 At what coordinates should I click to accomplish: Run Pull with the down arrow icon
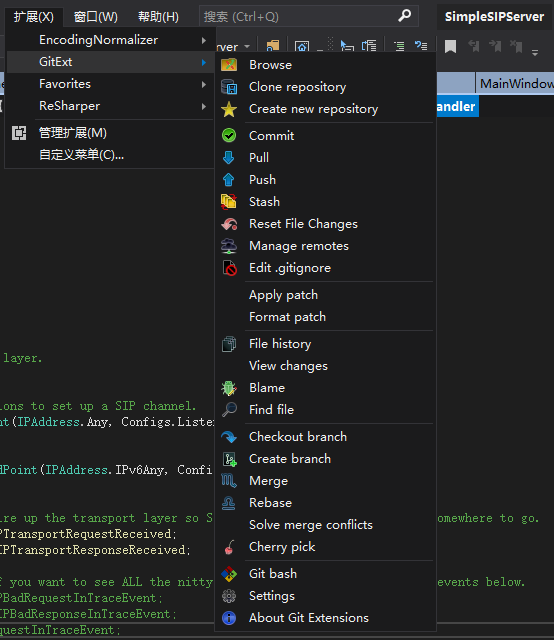pos(325,158)
